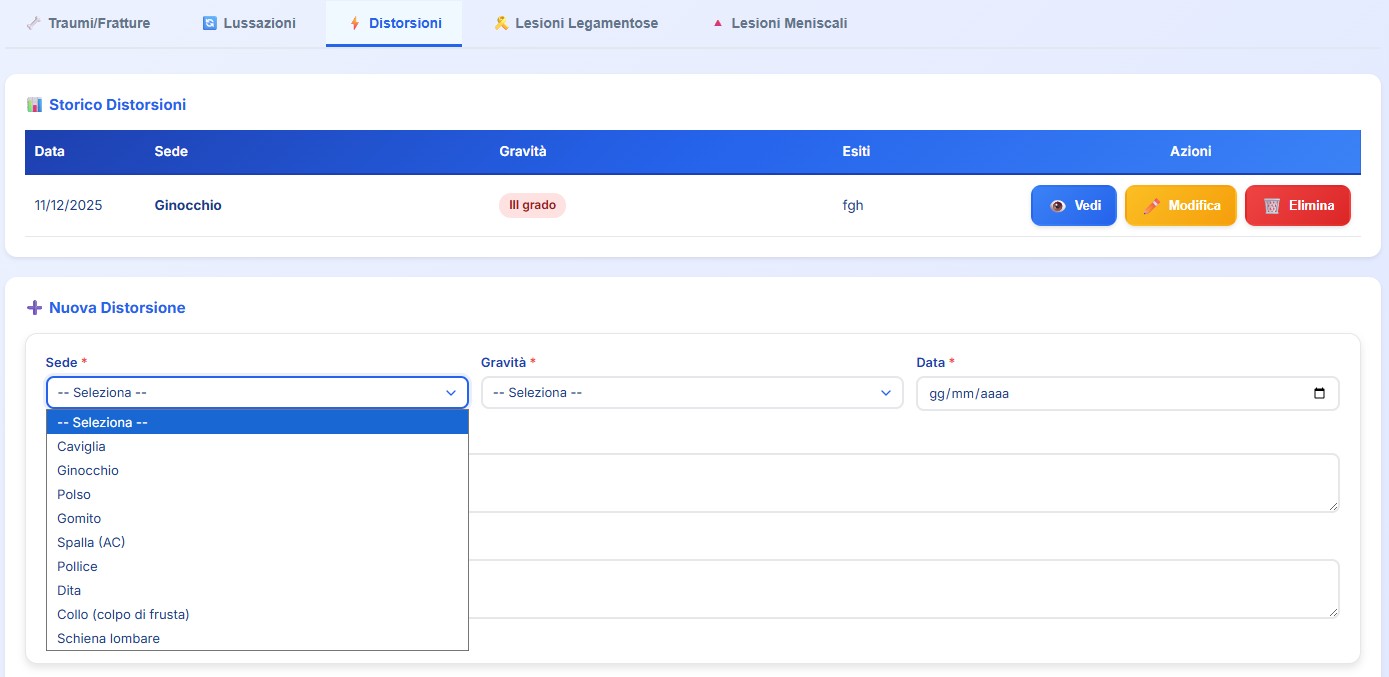The height and width of the screenshot is (677, 1389).
Task: Choose Spalla (AC) in the Sede list
Action: click(x=91, y=542)
